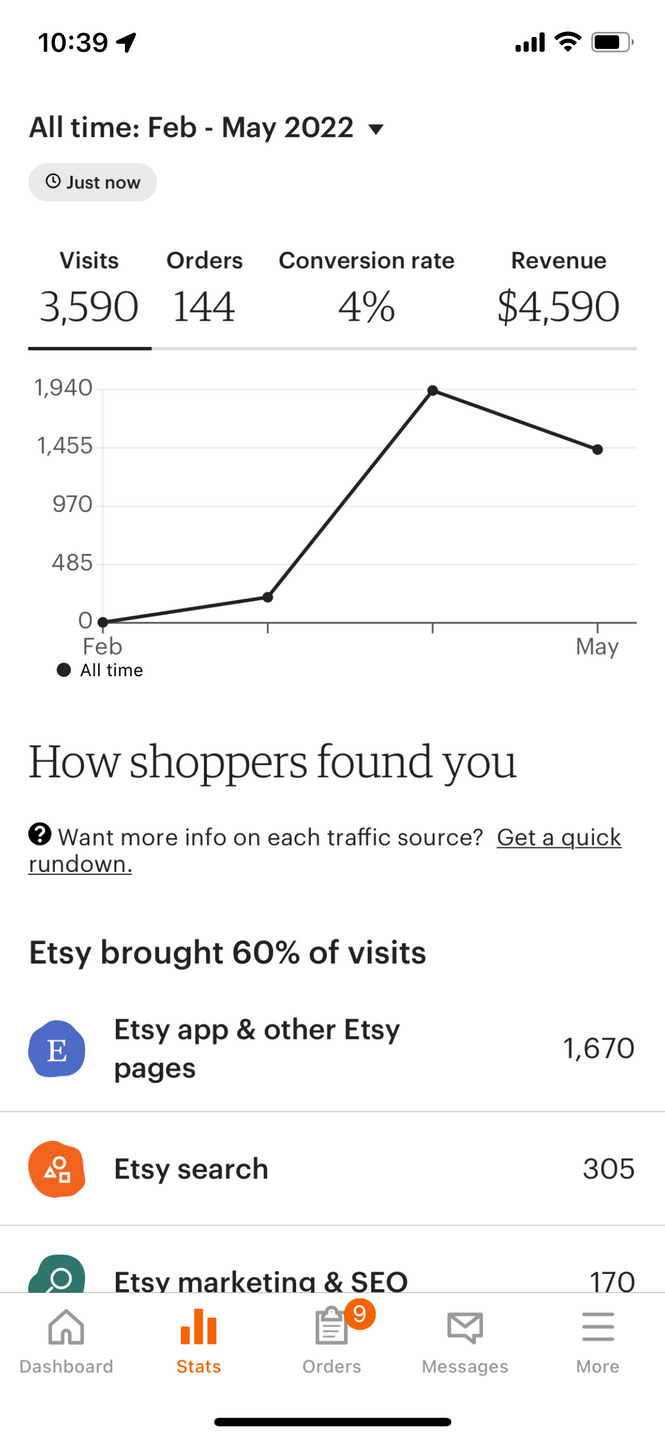Viewport: 665px width, 1440px height.
Task: Open the 'Get a quick rundown' link
Action: 558,838
